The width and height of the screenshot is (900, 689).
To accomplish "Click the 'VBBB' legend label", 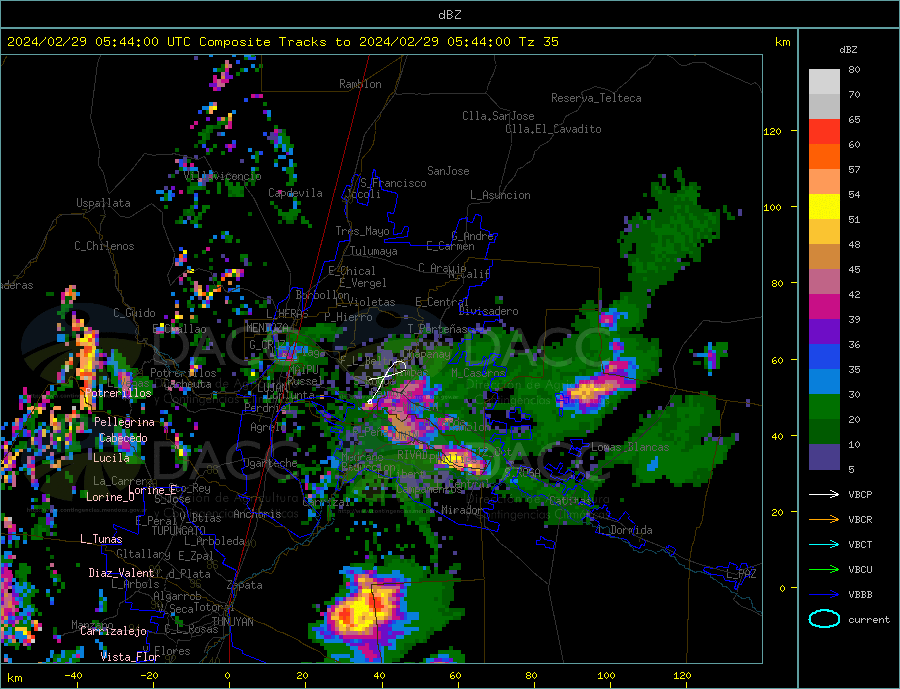I will pos(860,595).
